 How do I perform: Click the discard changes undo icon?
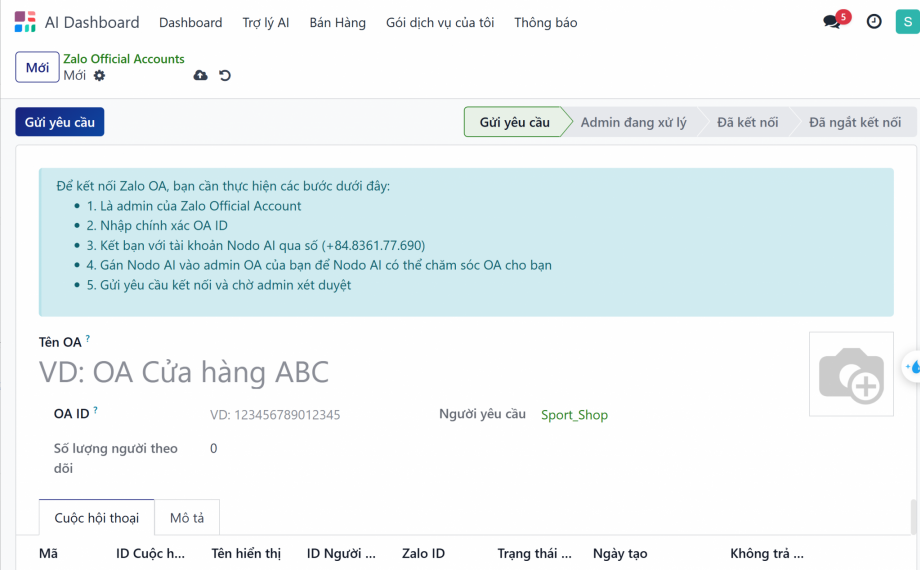225,76
